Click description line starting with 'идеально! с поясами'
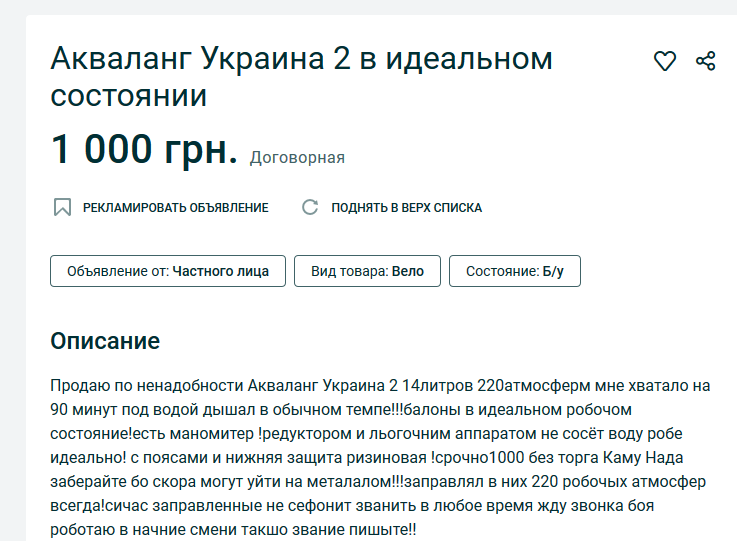 pyautogui.click(x=370, y=458)
